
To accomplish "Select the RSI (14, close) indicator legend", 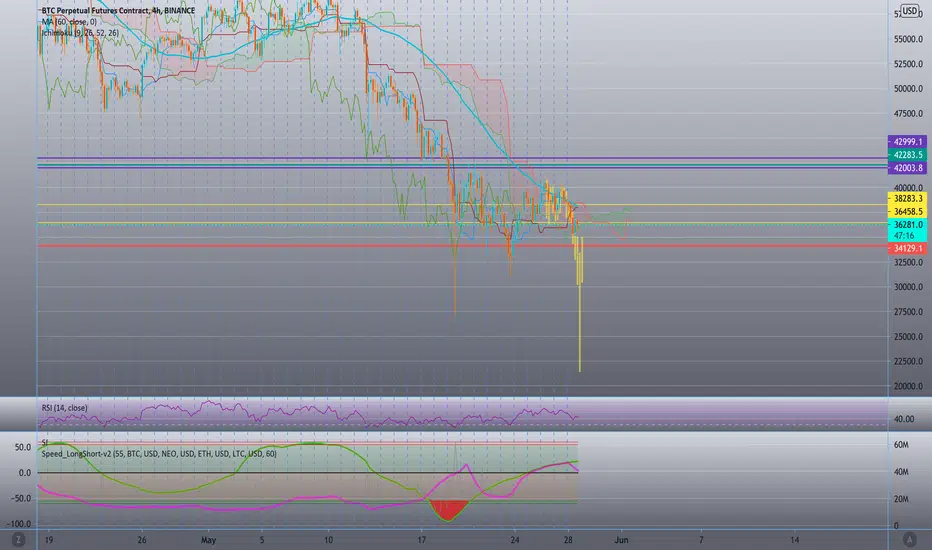I will (64, 408).
